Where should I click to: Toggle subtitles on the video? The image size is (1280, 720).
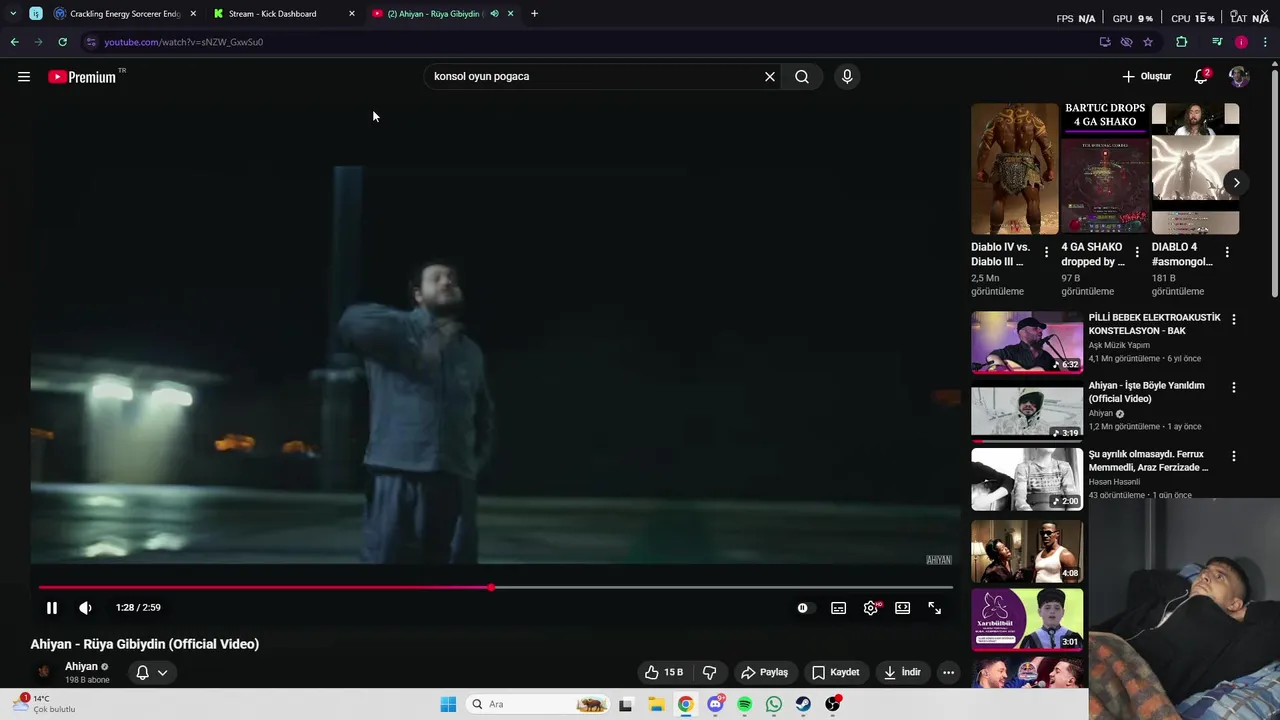tap(839, 608)
